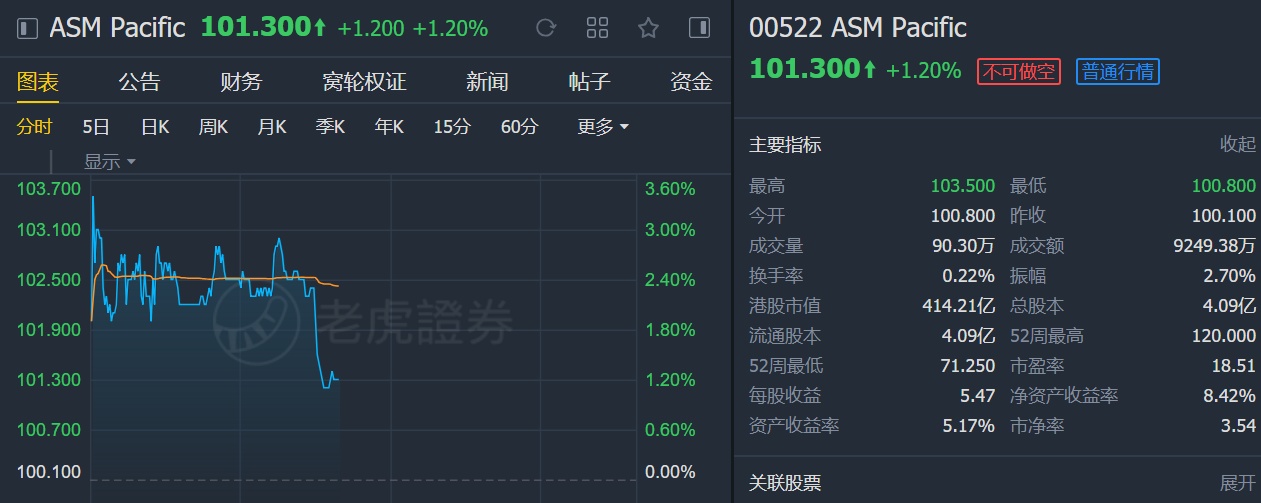
Task: Open the 公告 tab
Action: (139, 82)
